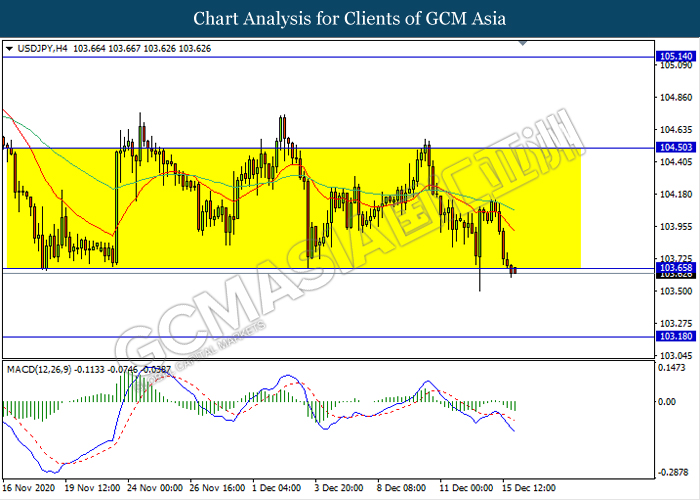Click the dropdown triangle beside USDJPY,H4
This screenshot has width=700, height=500.
[9, 49]
